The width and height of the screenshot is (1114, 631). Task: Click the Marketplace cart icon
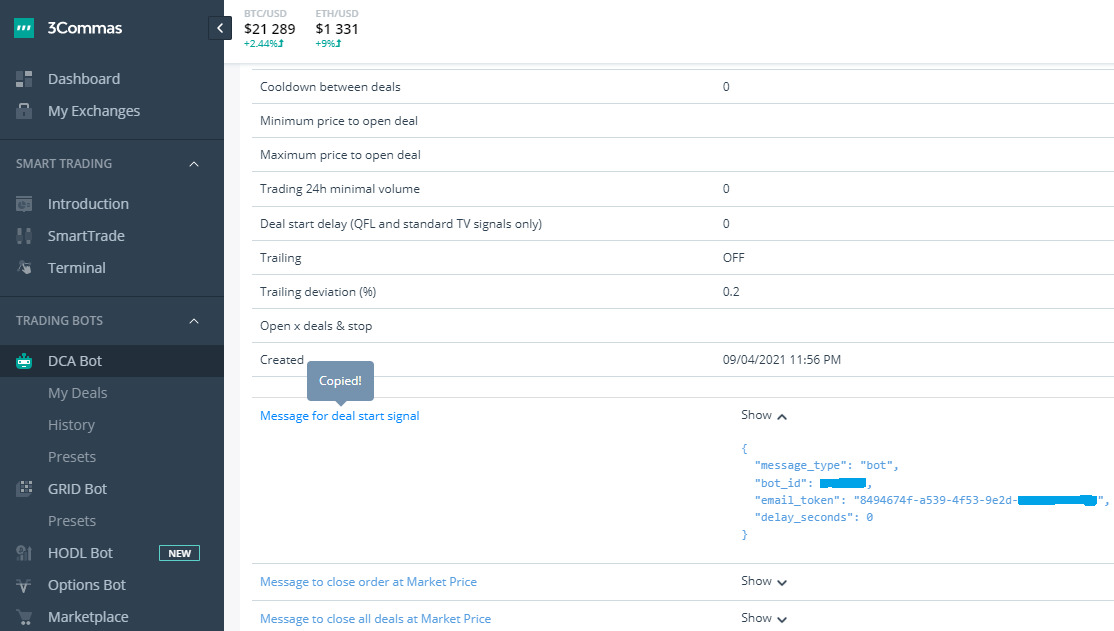coord(24,617)
